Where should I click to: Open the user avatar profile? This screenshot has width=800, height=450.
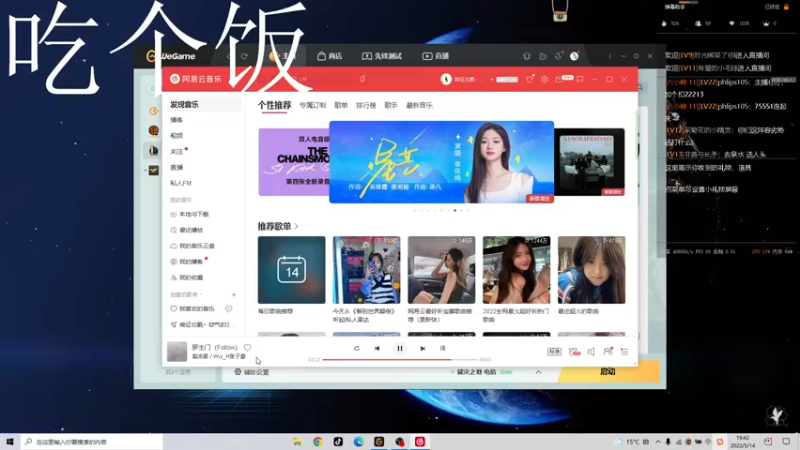pos(446,79)
